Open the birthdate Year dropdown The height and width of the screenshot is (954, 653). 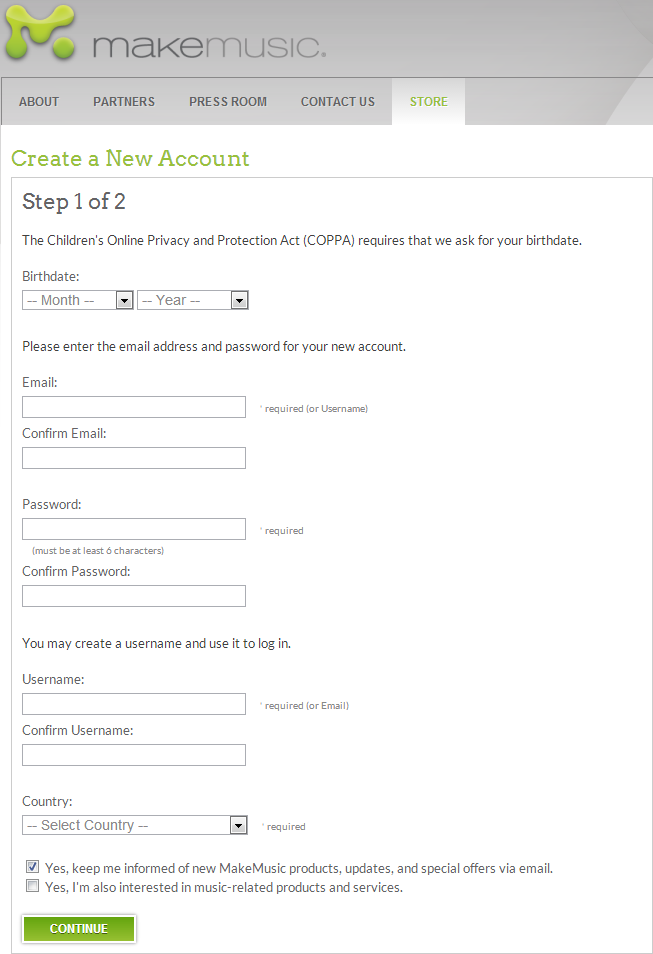(193, 300)
